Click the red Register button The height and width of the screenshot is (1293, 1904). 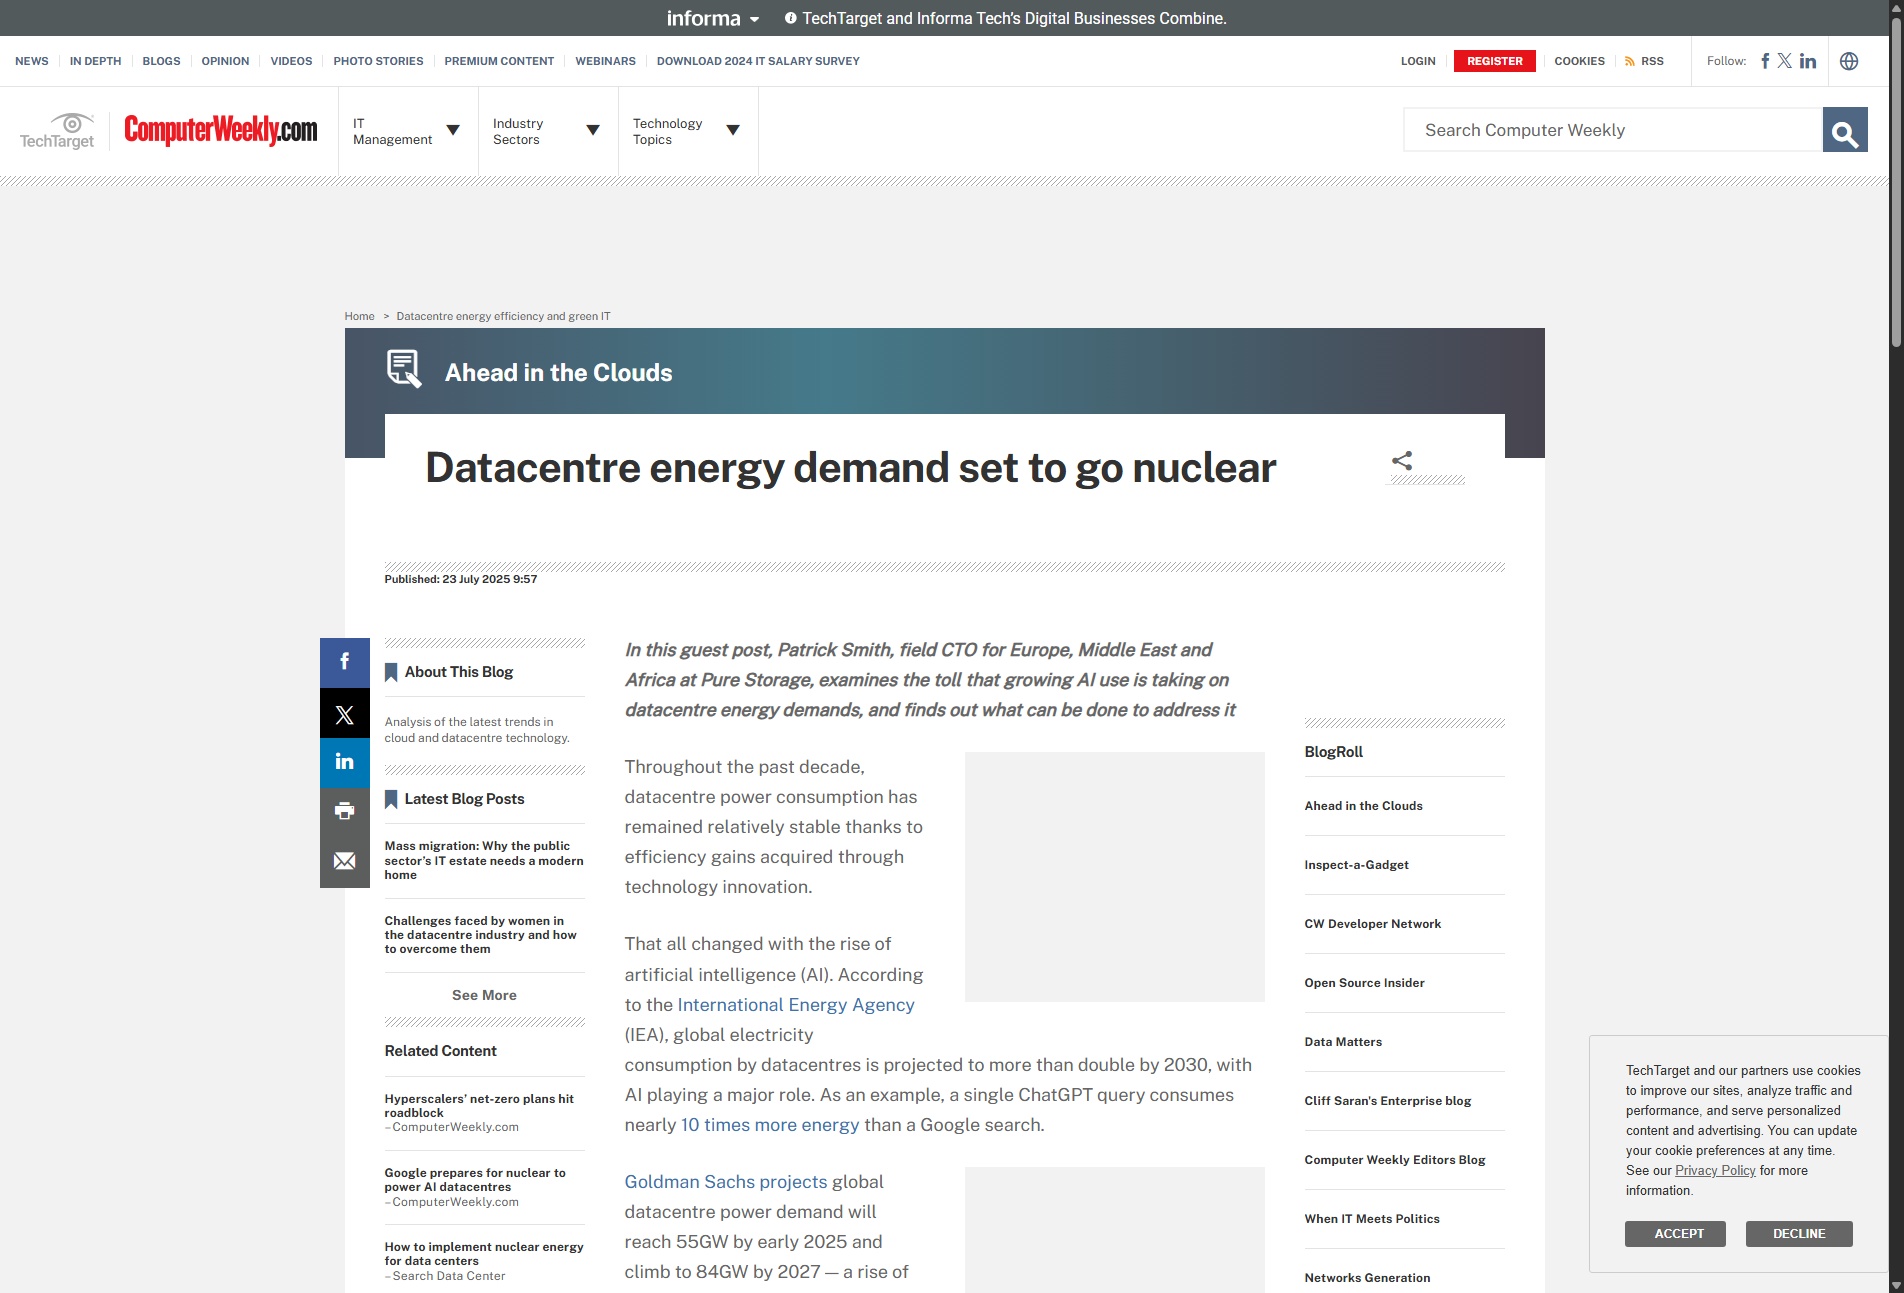coord(1495,61)
